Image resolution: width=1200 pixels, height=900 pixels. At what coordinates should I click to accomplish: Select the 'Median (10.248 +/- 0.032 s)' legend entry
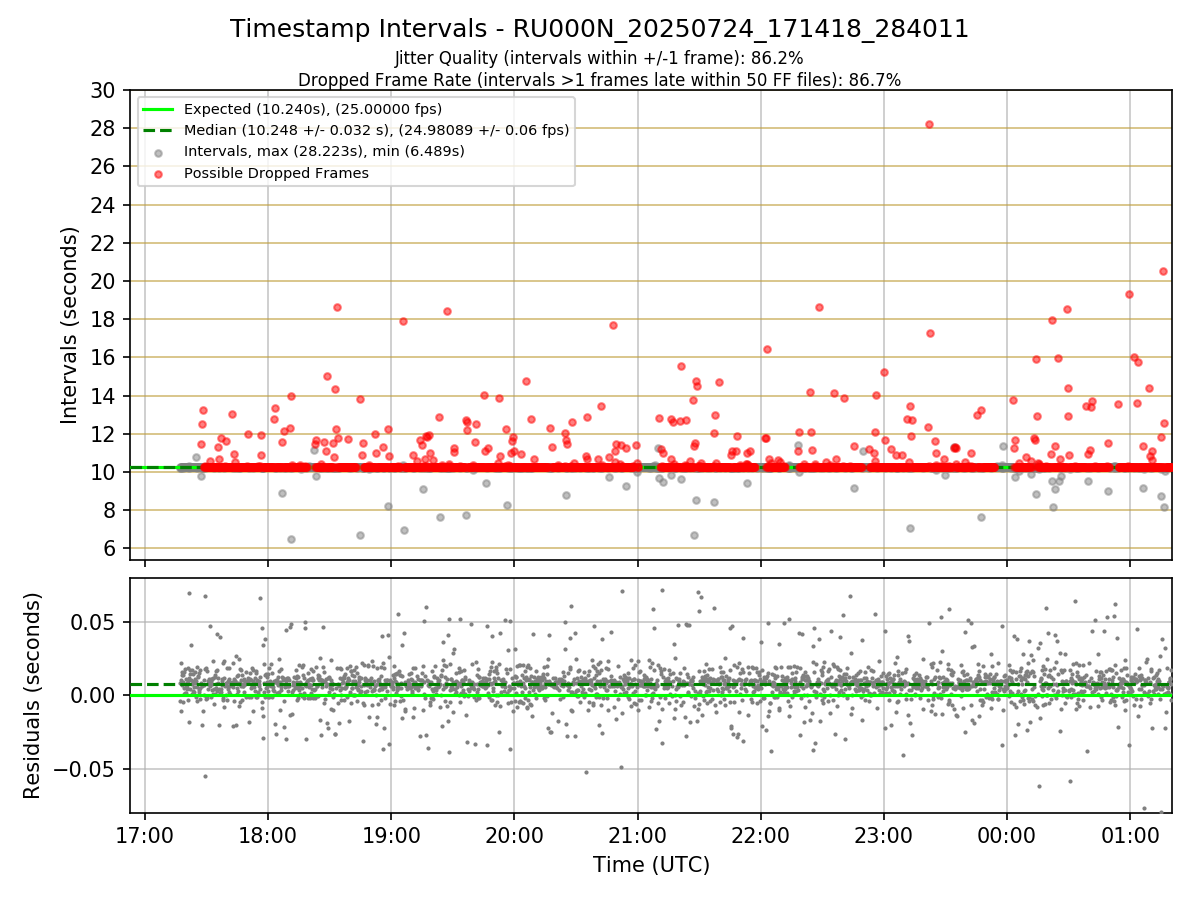tap(357, 130)
